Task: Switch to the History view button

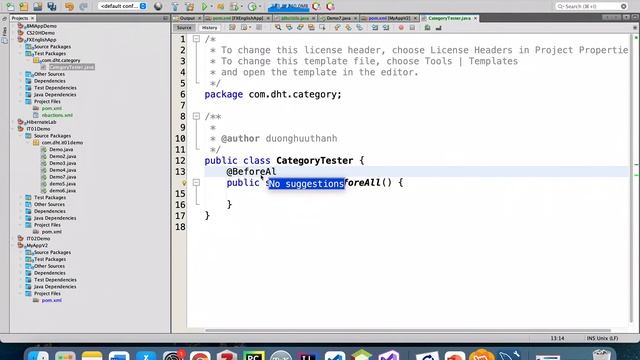Action: (209, 28)
